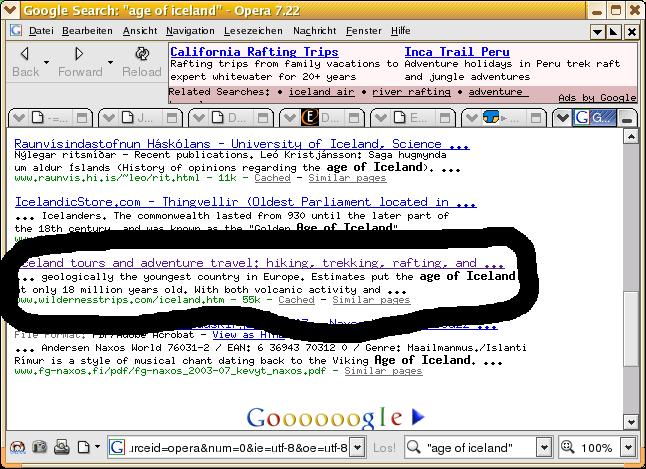Click the menu bar restore page button

pyautogui.click(x=614, y=32)
